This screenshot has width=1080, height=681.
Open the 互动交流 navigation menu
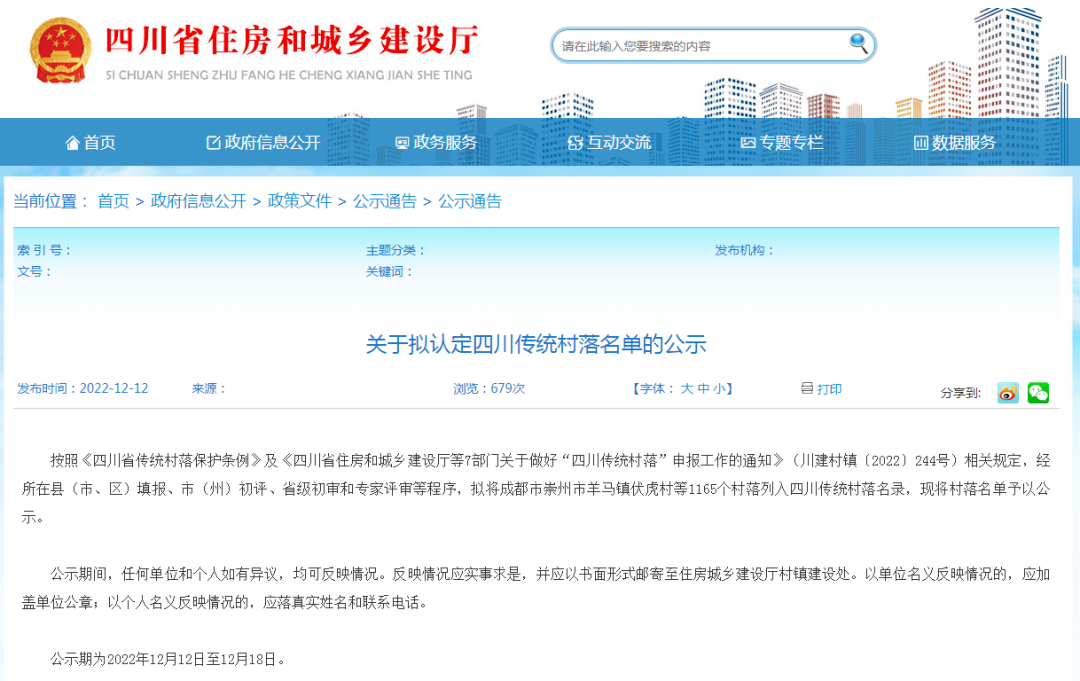click(x=621, y=142)
